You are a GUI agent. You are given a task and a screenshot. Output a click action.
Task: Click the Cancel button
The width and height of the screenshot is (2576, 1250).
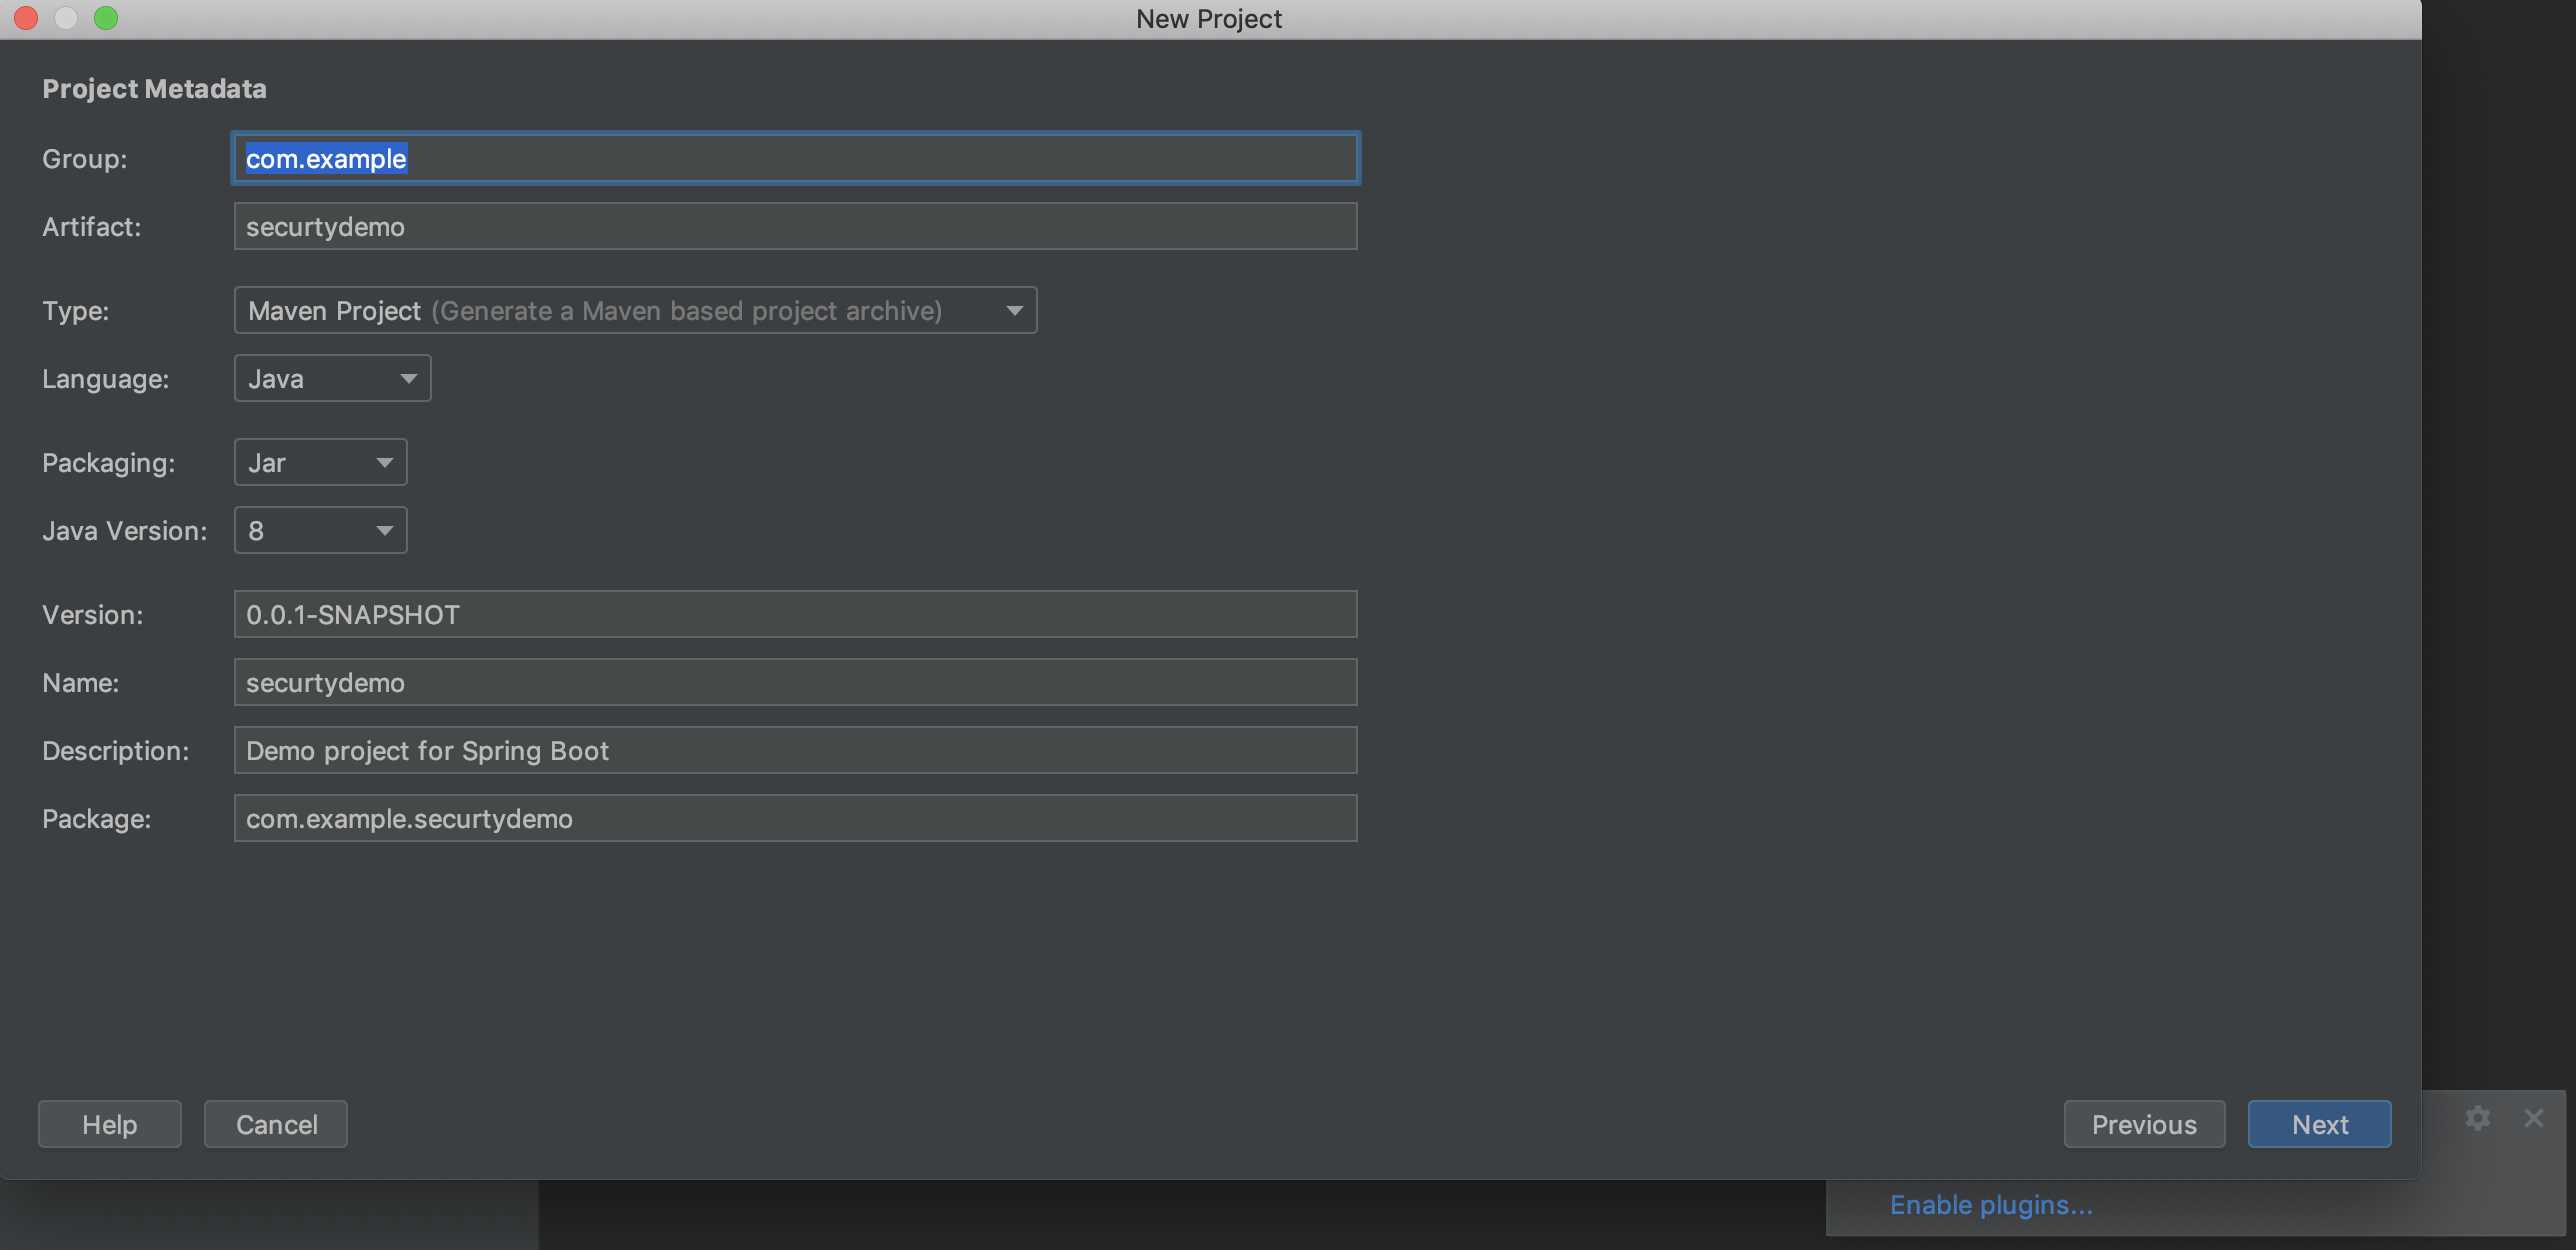pos(276,1124)
